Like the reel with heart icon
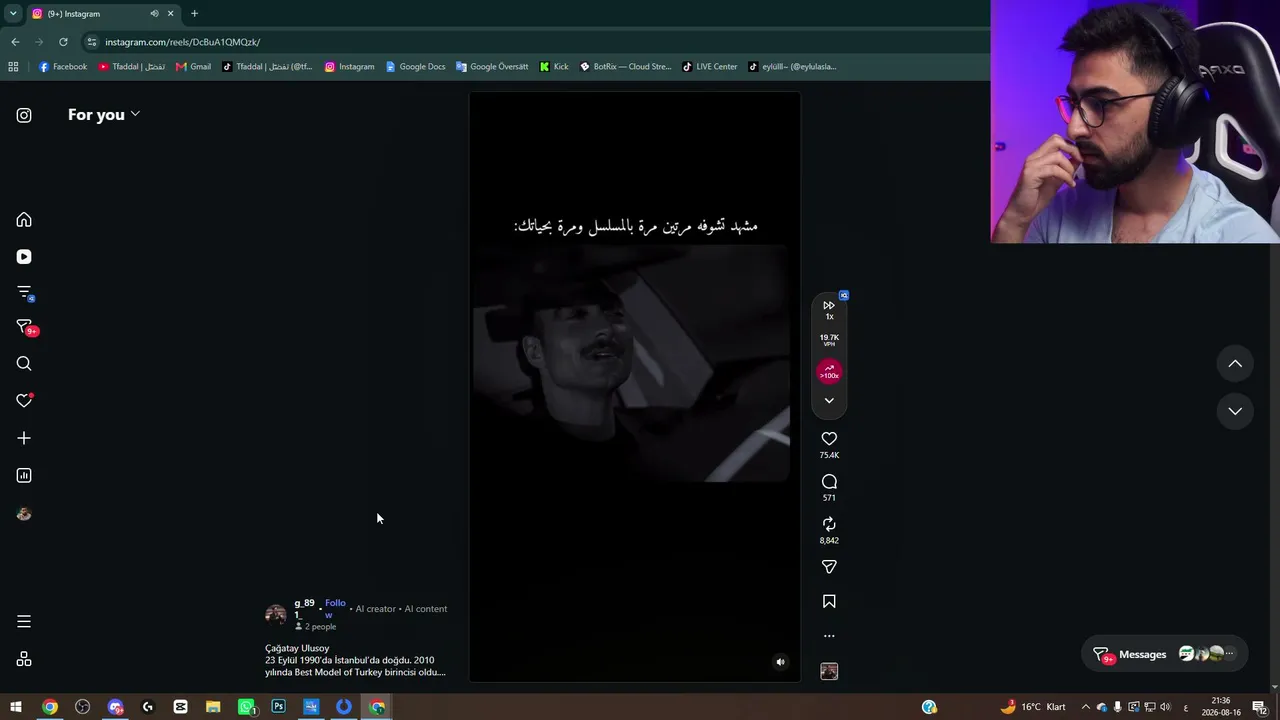Screen dimensions: 1280x720 coord(829,439)
